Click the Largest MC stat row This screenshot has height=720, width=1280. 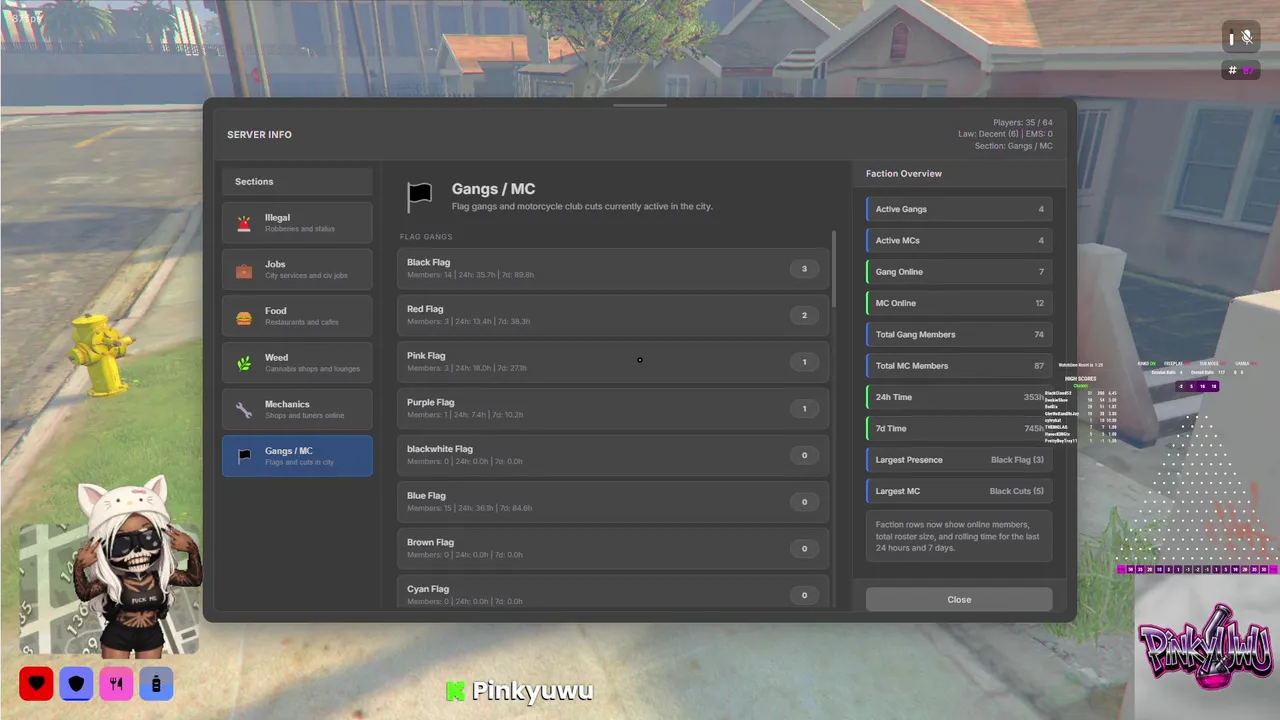959,491
